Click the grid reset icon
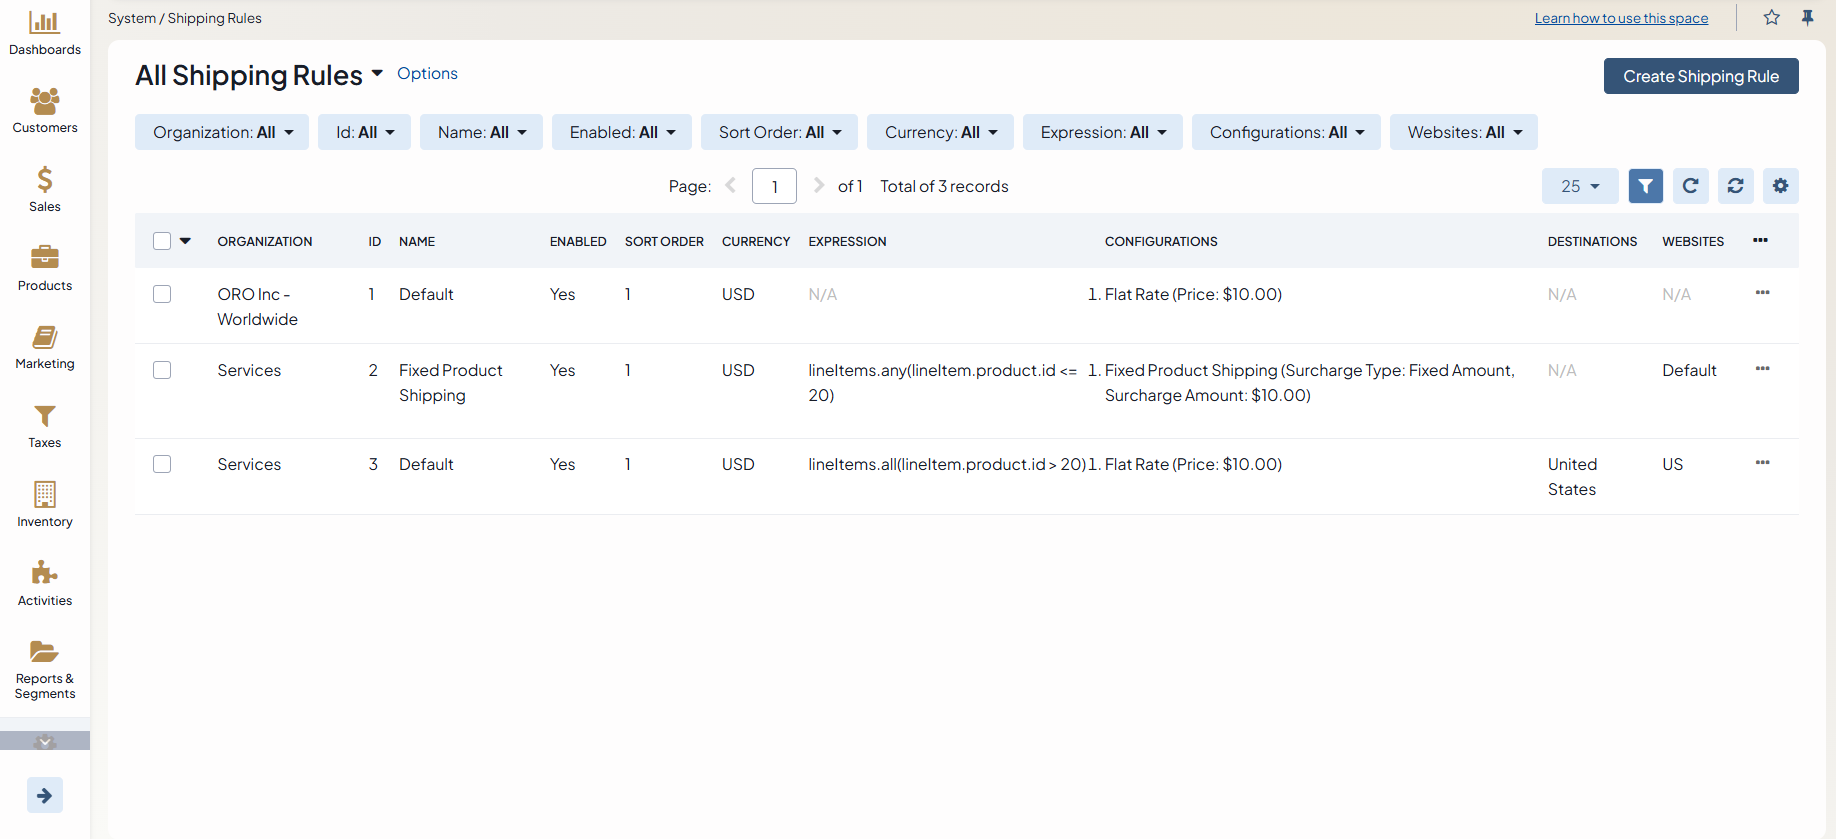This screenshot has height=839, width=1836. point(1735,186)
